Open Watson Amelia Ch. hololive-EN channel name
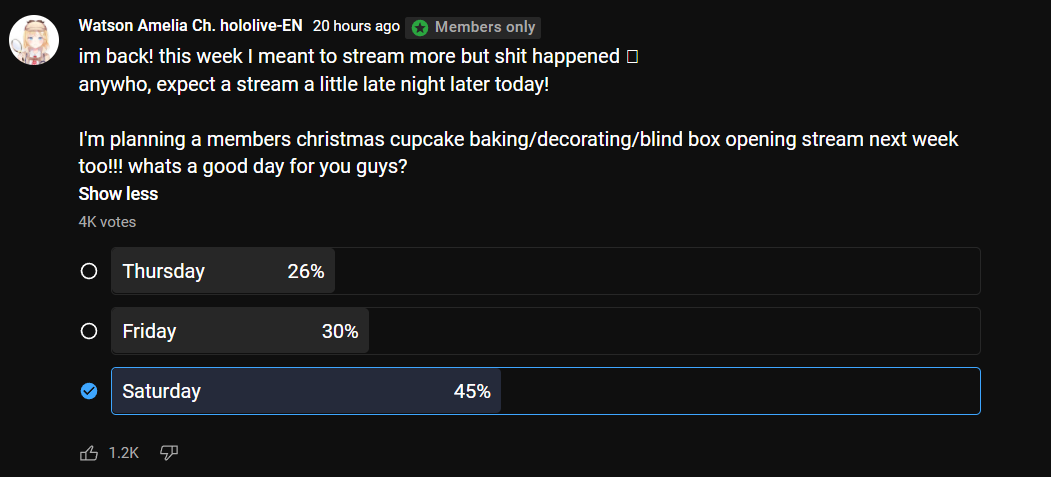Screen dimensions: 1051x477 pos(190,26)
